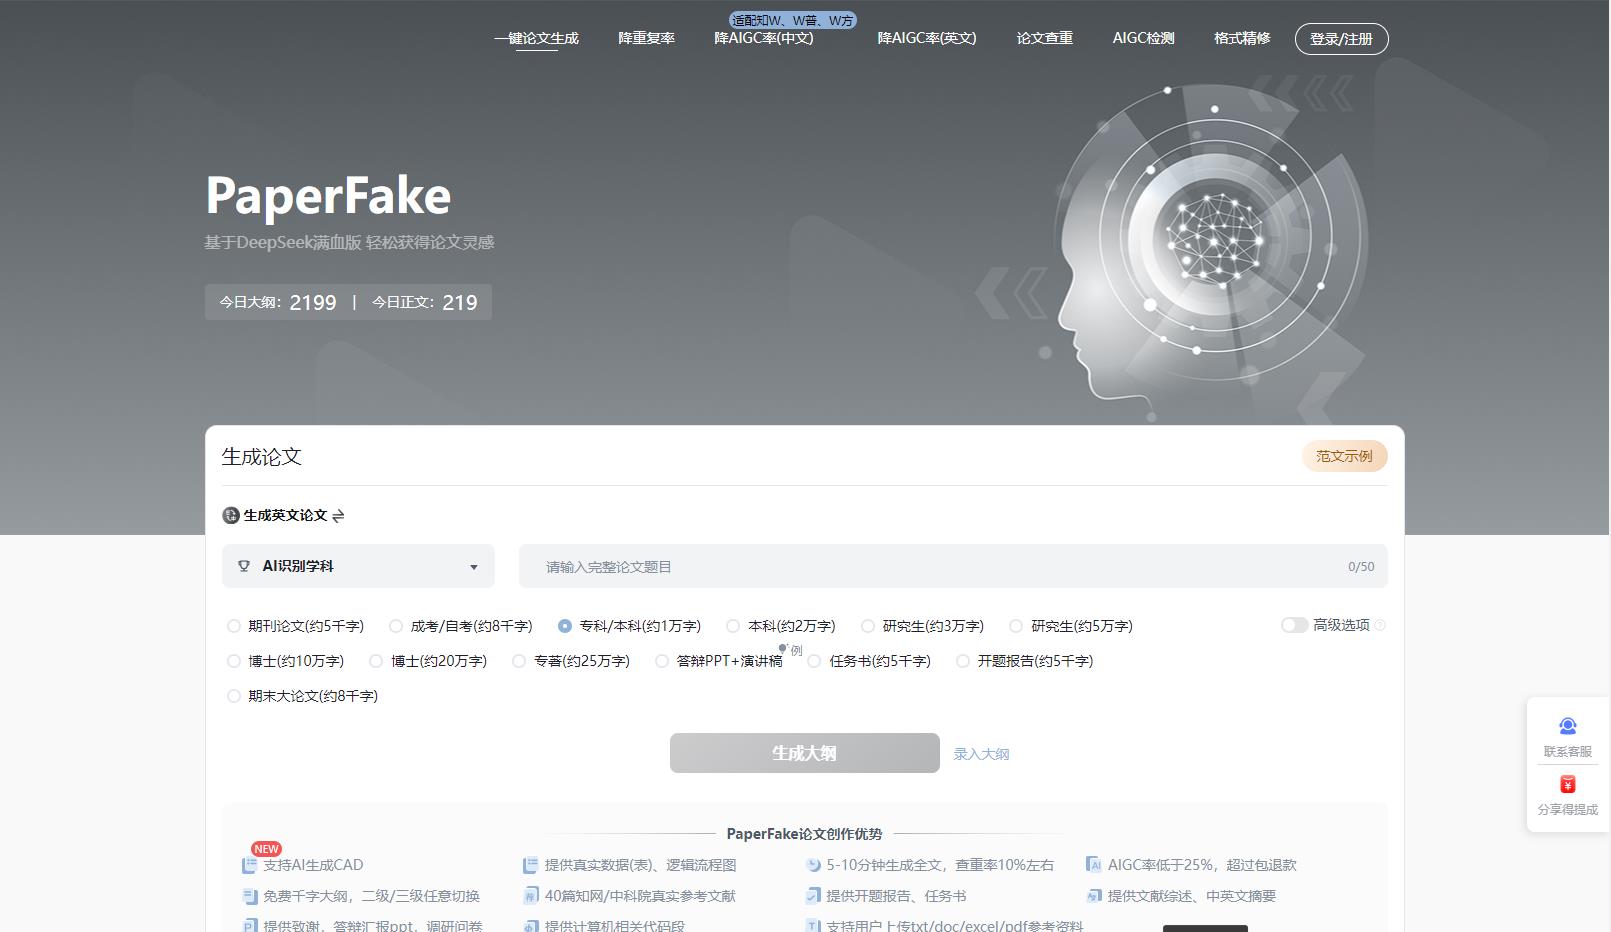Click AIGC检测 in the top navigation
The image size is (1611, 932).
click(1144, 39)
